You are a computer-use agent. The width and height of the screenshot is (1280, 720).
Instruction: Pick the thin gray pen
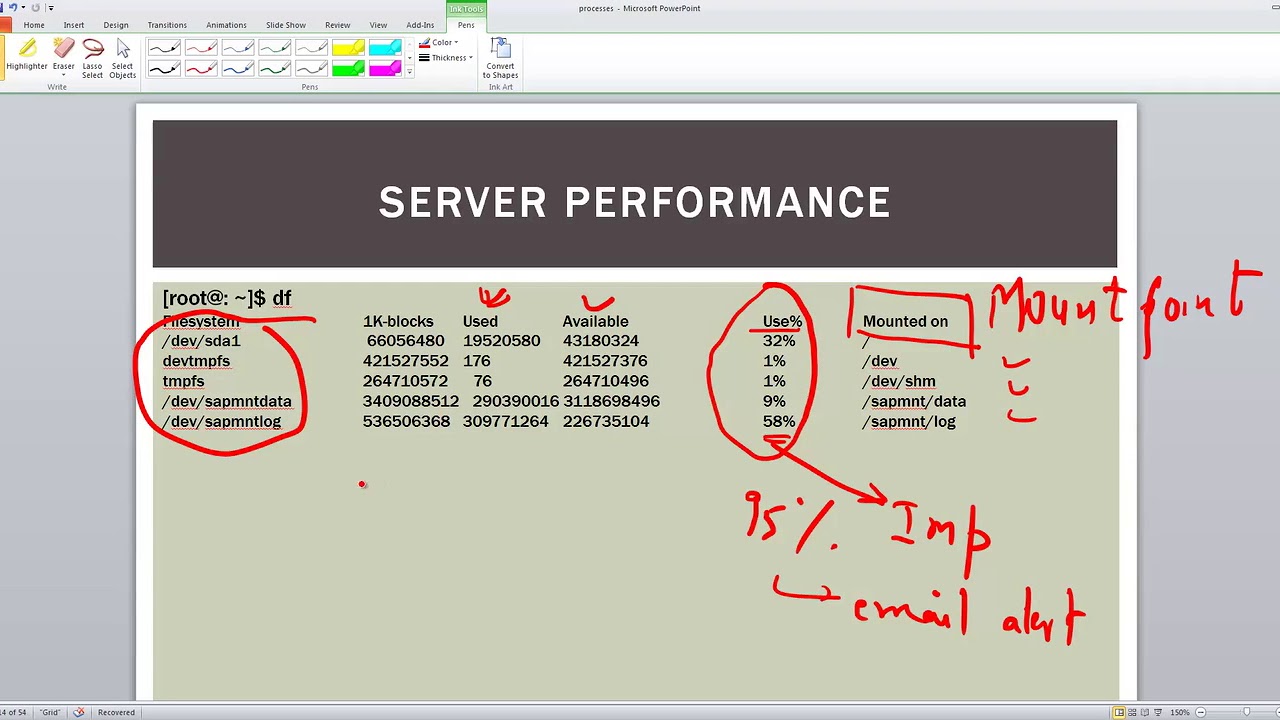click(312, 48)
